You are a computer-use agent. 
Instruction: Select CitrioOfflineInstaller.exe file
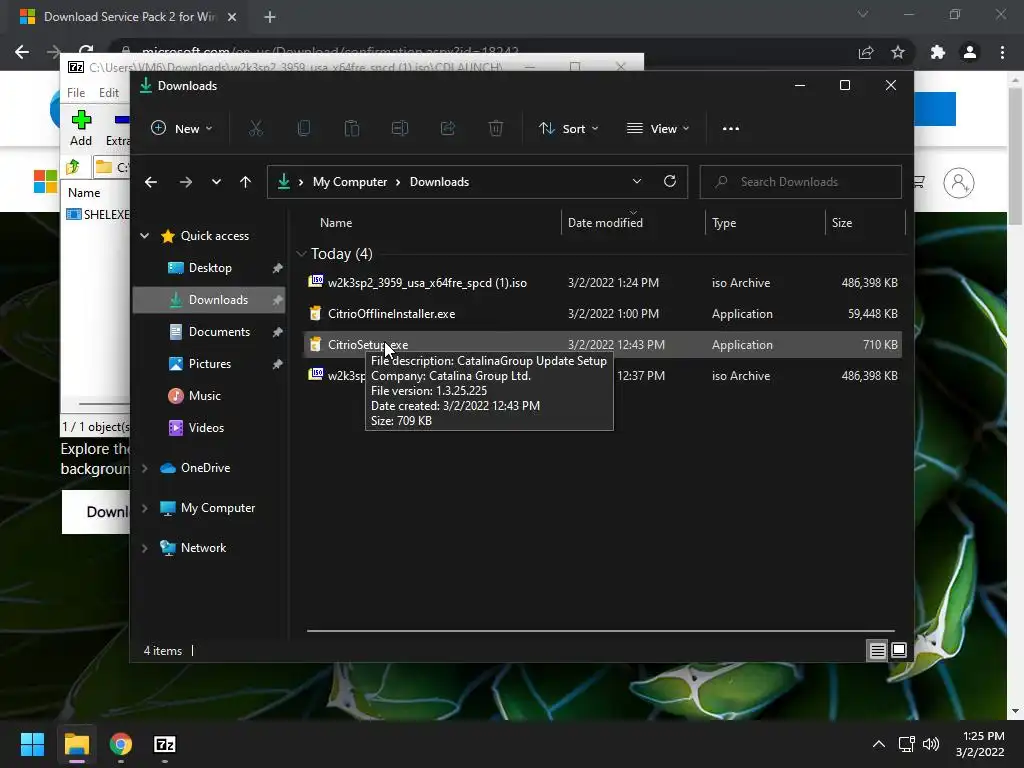click(x=603, y=313)
